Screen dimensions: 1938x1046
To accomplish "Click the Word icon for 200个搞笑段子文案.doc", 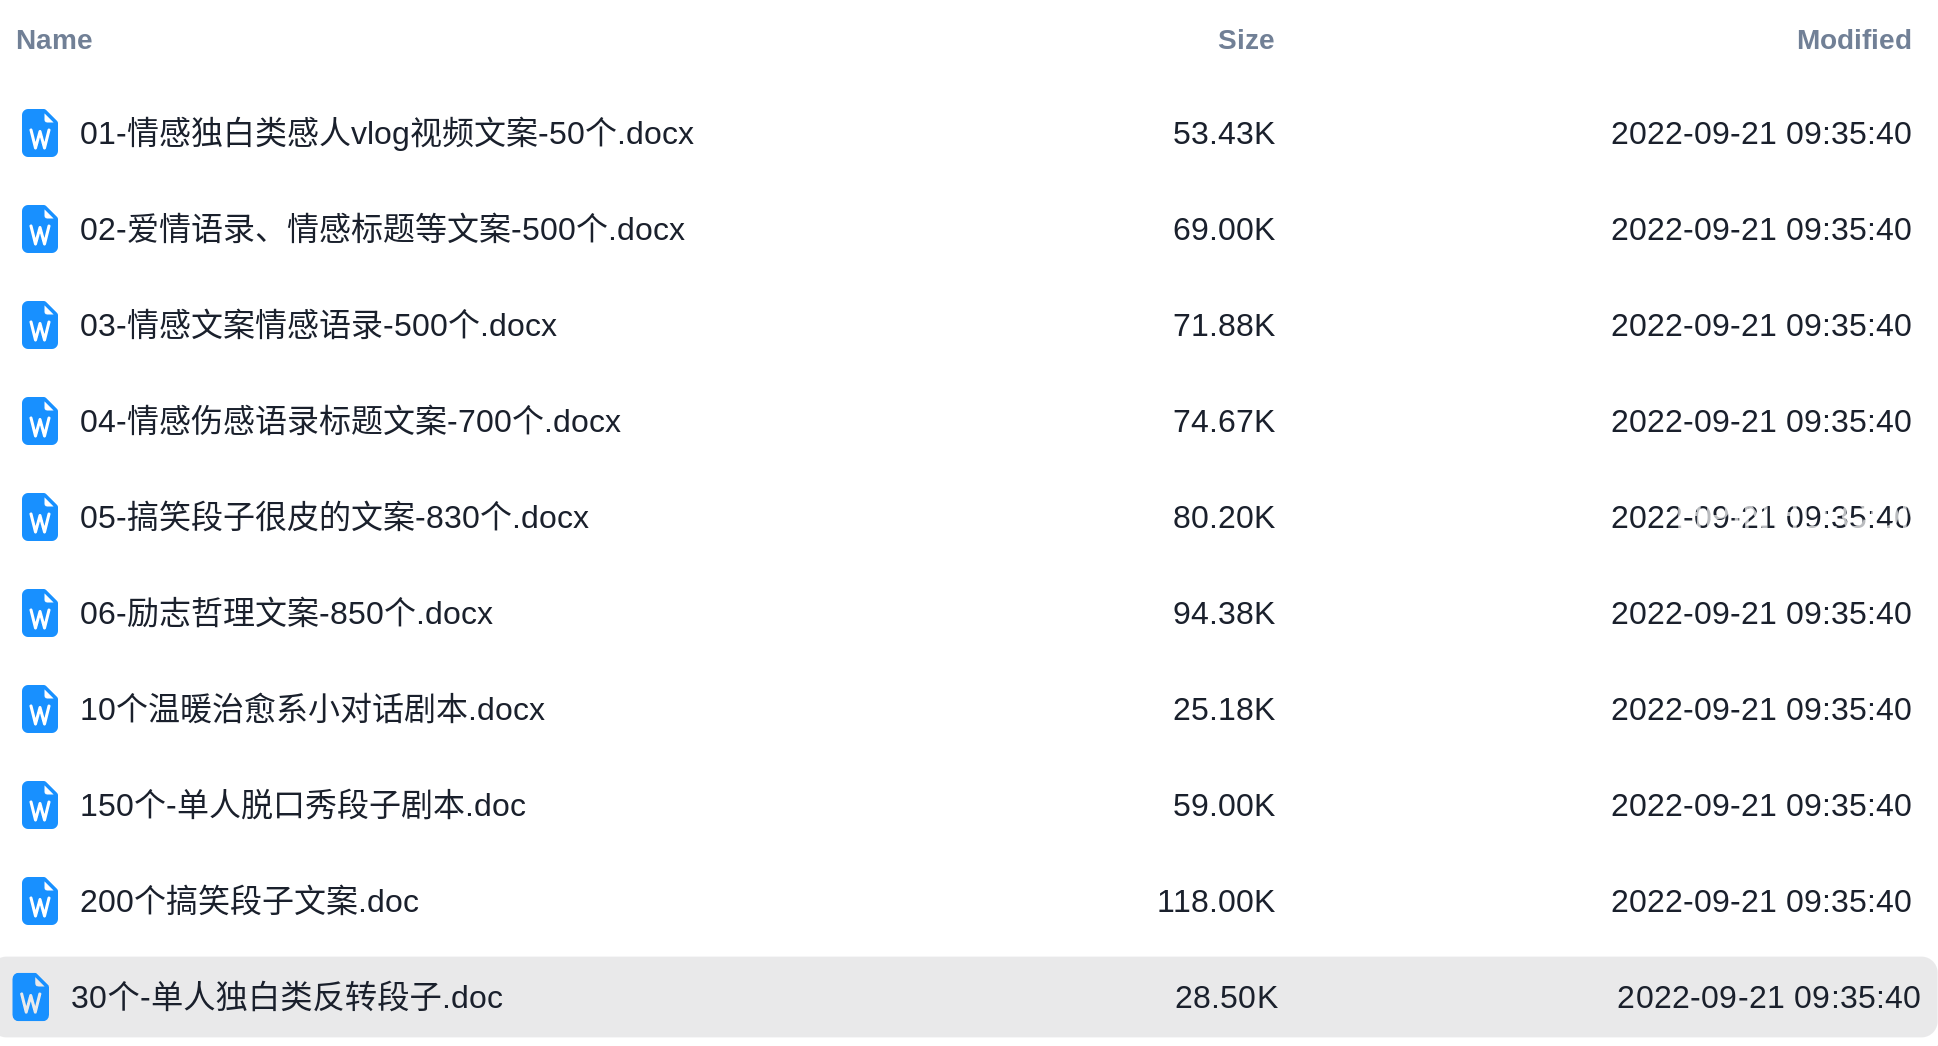I will [x=40, y=901].
